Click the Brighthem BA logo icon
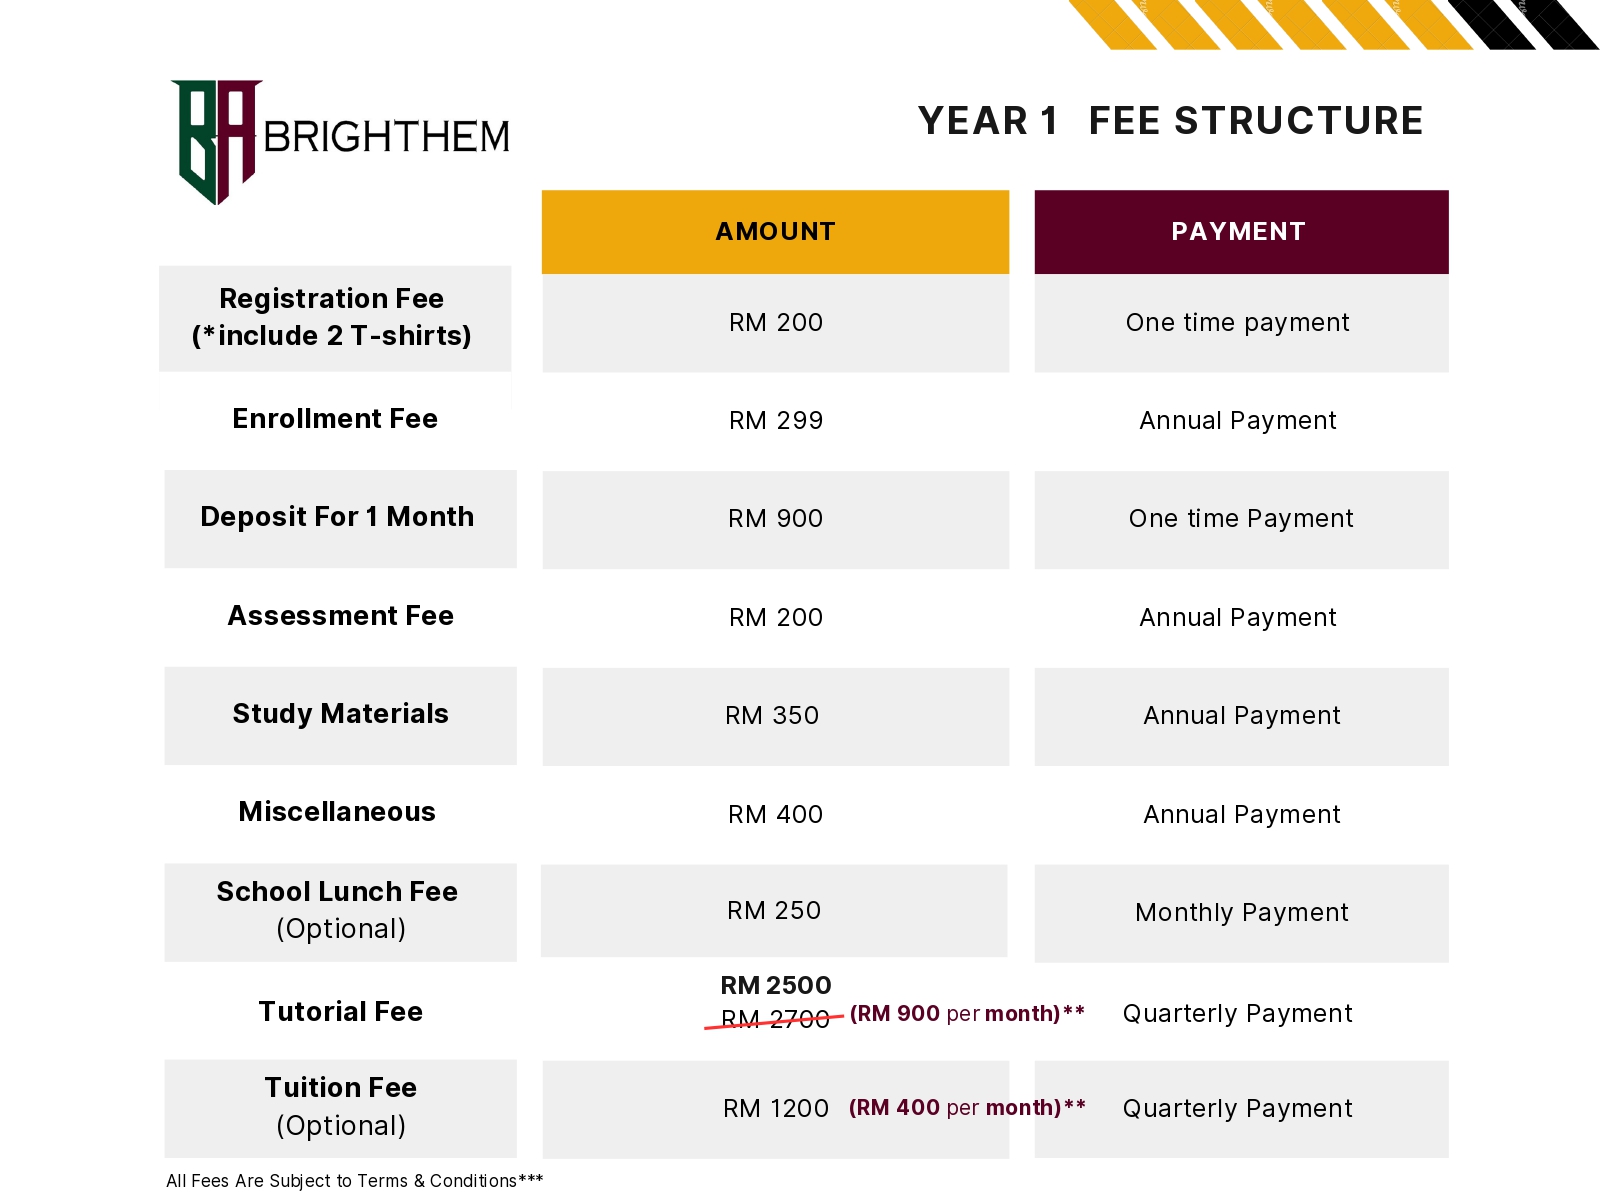This screenshot has width=1600, height=1200. pyautogui.click(x=217, y=142)
